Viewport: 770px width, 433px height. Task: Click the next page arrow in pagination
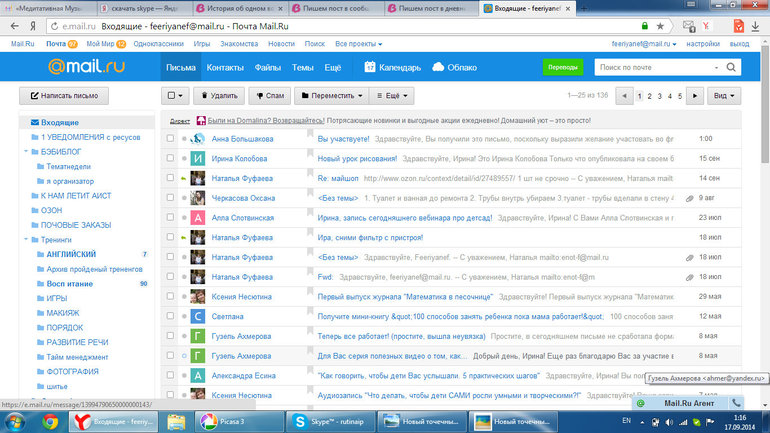[x=695, y=96]
